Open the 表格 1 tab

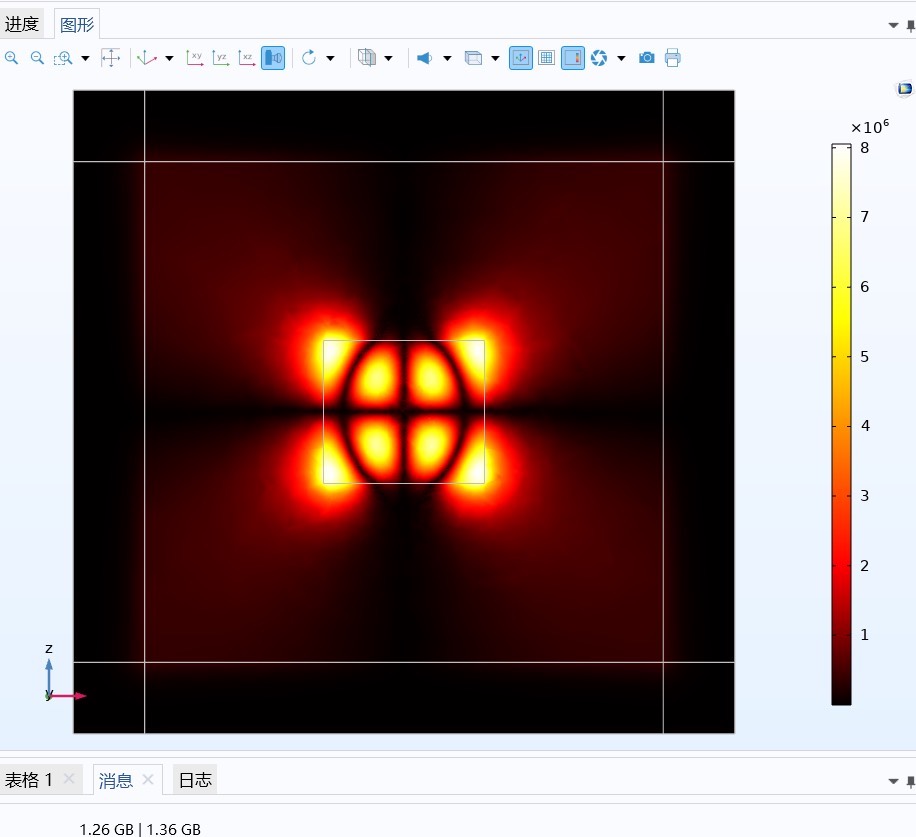(x=28, y=780)
